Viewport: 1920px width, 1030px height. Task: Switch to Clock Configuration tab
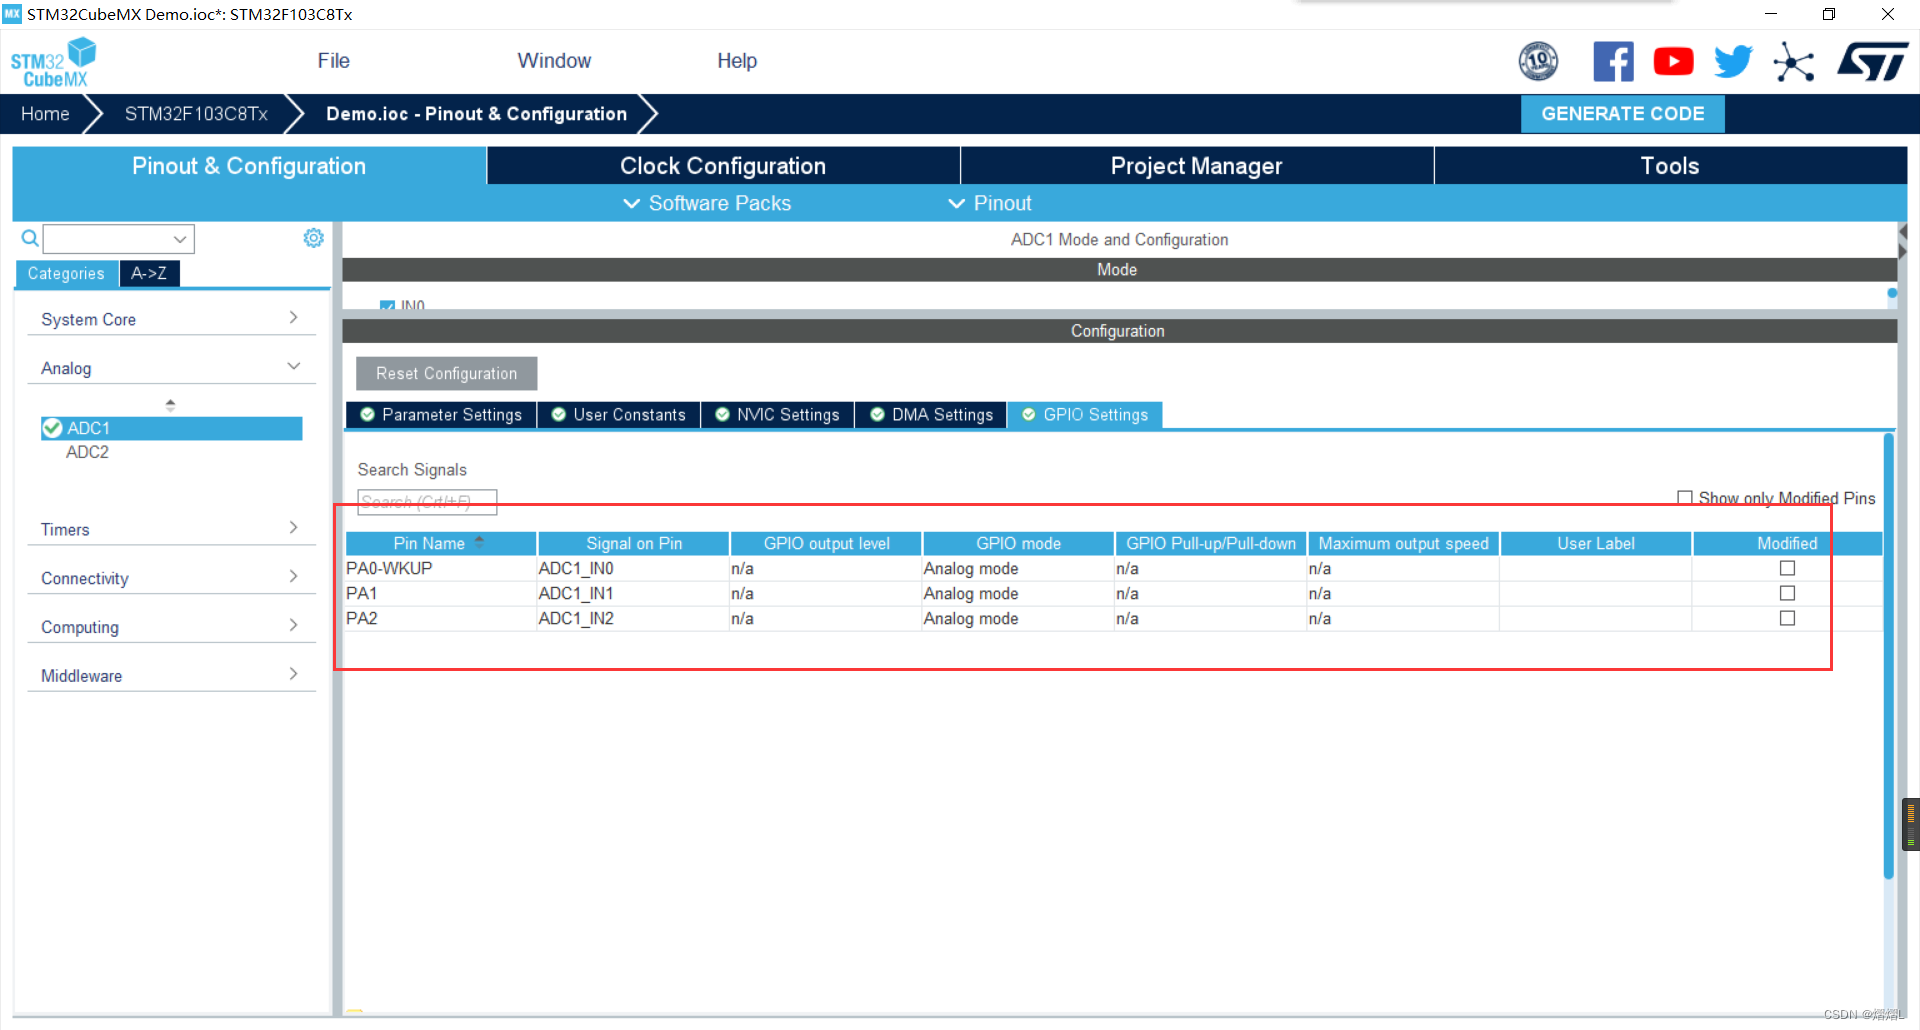click(x=723, y=166)
